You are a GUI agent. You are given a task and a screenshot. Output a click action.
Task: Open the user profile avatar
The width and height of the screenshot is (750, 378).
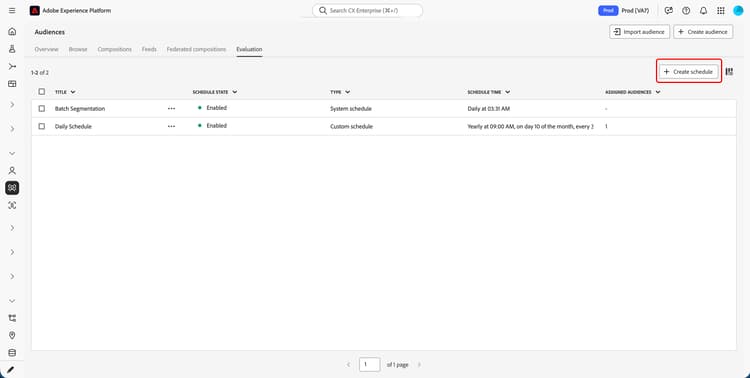pos(738,11)
